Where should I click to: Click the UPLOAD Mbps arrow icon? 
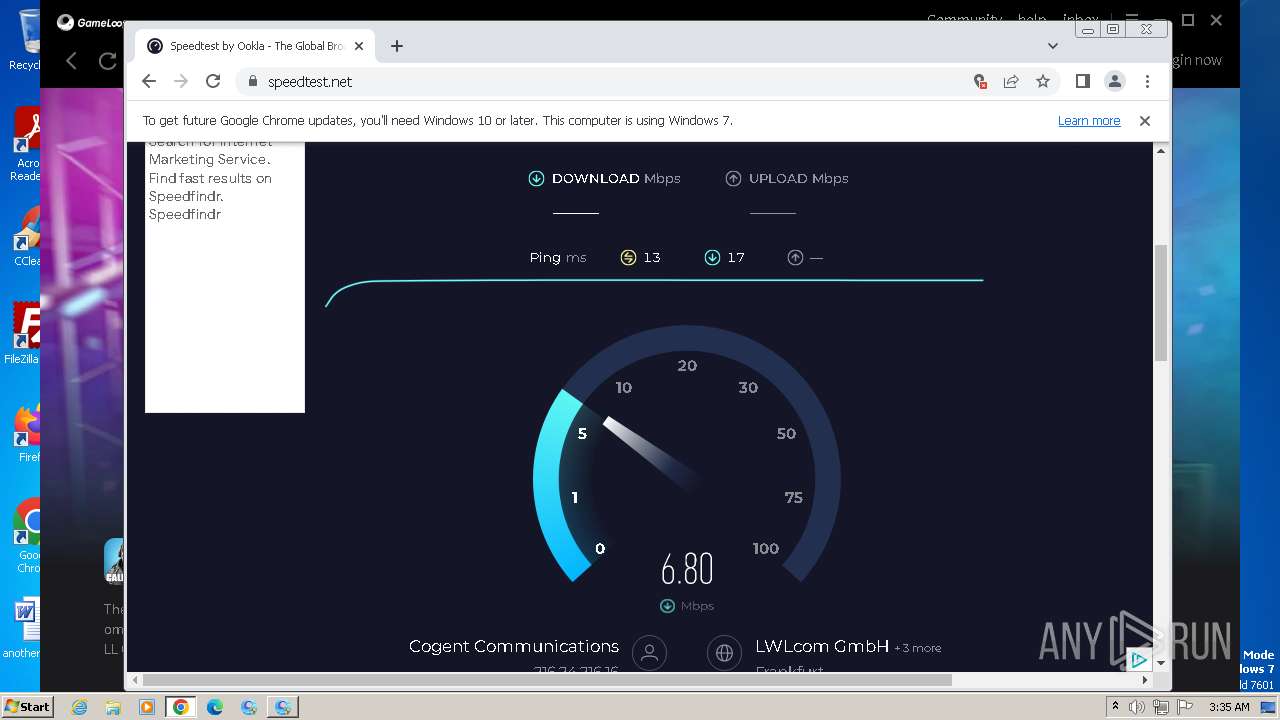point(733,179)
